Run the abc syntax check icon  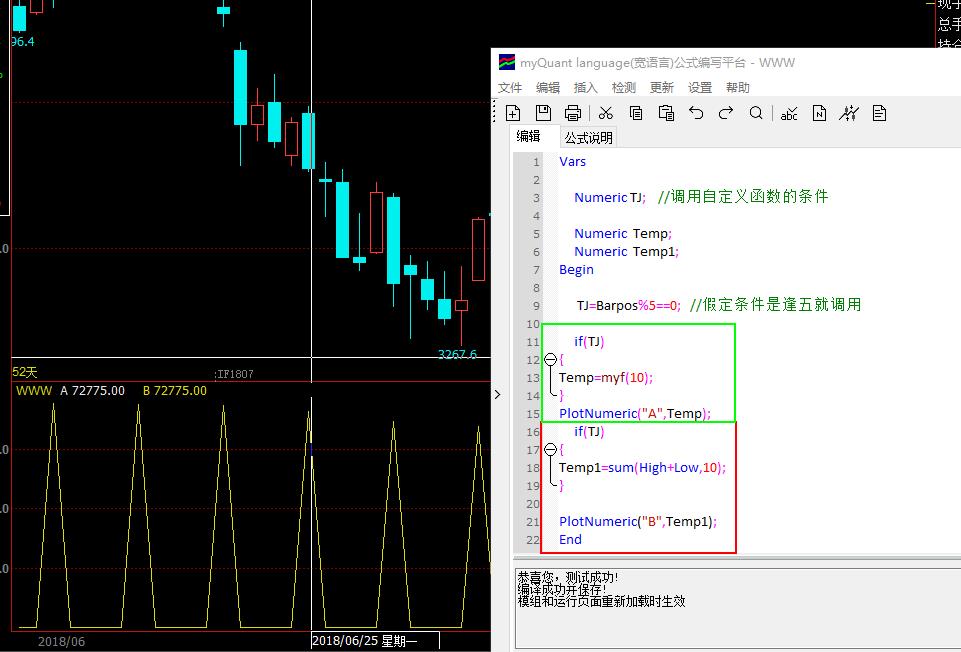tap(789, 113)
